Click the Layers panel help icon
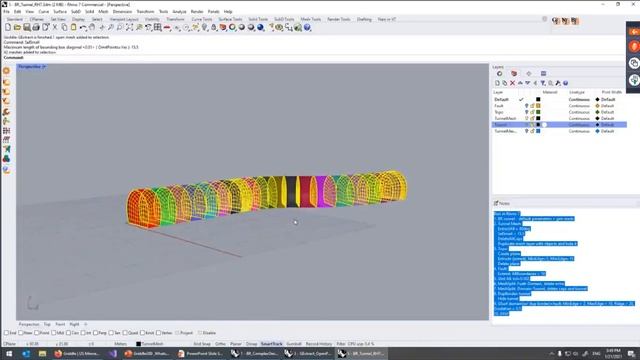 pyautogui.click(x=566, y=83)
